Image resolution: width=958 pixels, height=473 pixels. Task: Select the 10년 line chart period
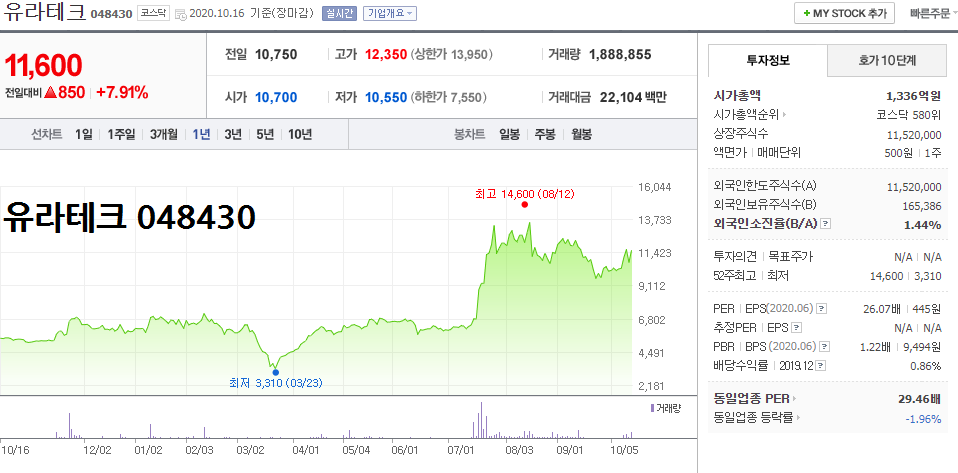(299, 134)
